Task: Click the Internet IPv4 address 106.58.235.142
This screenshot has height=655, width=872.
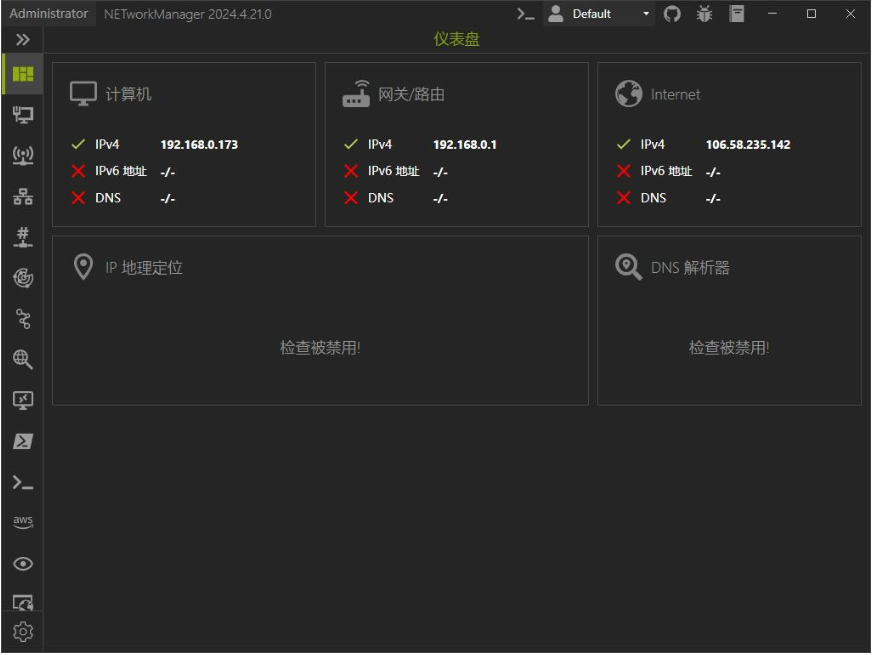Action: [748, 145]
